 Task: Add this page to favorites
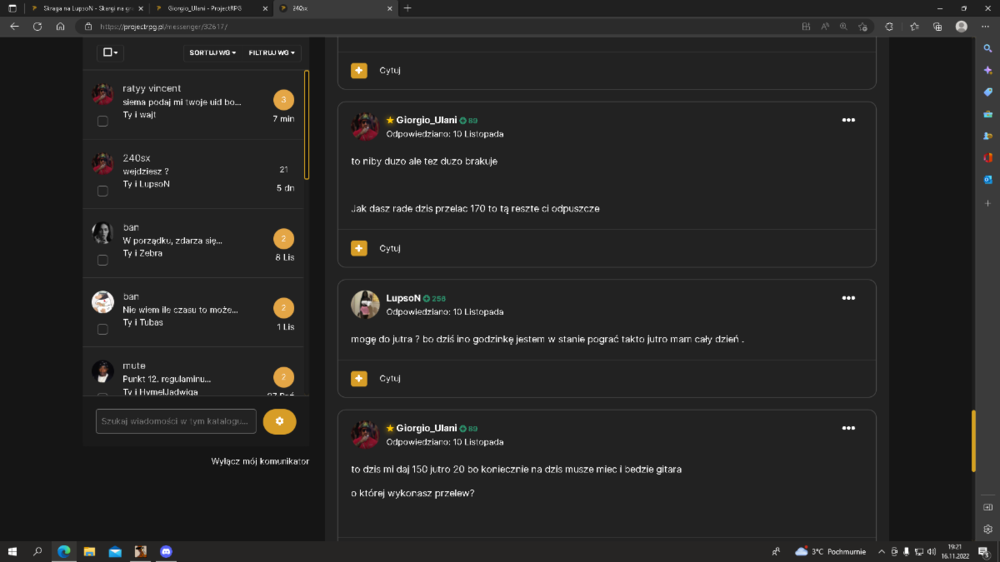click(x=863, y=27)
